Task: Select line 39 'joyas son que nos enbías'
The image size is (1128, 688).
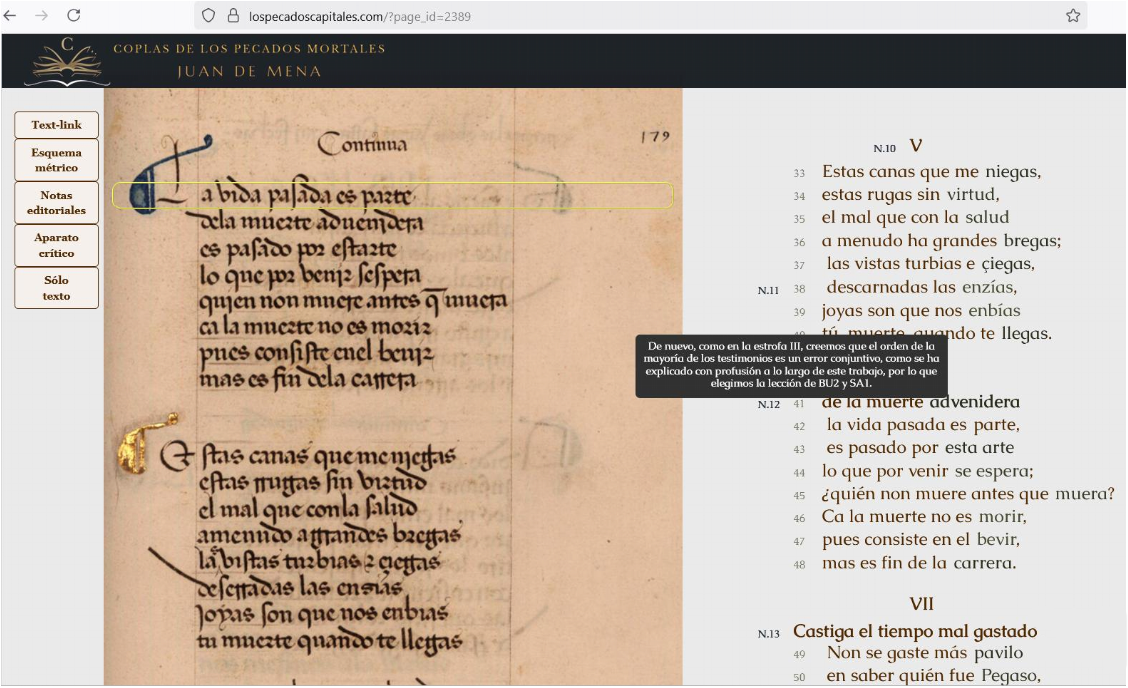Action: tap(921, 310)
